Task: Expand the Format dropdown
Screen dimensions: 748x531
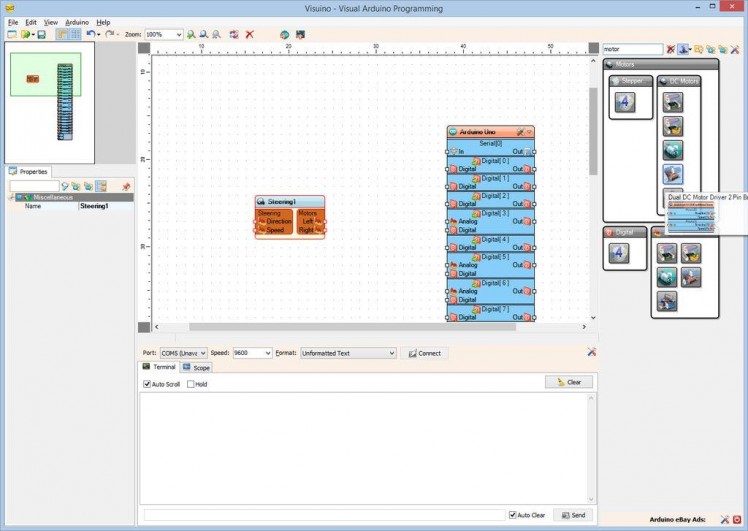Action: [x=391, y=353]
